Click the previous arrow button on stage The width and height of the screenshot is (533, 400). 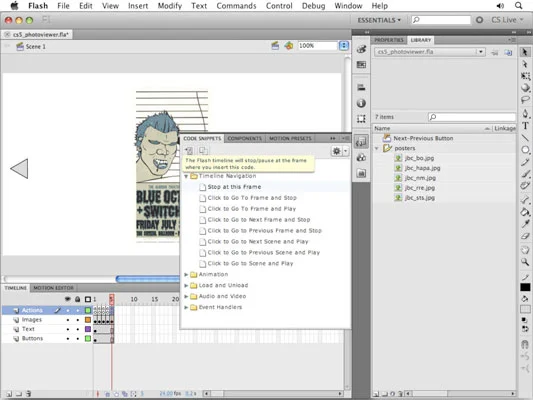(19, 169)
